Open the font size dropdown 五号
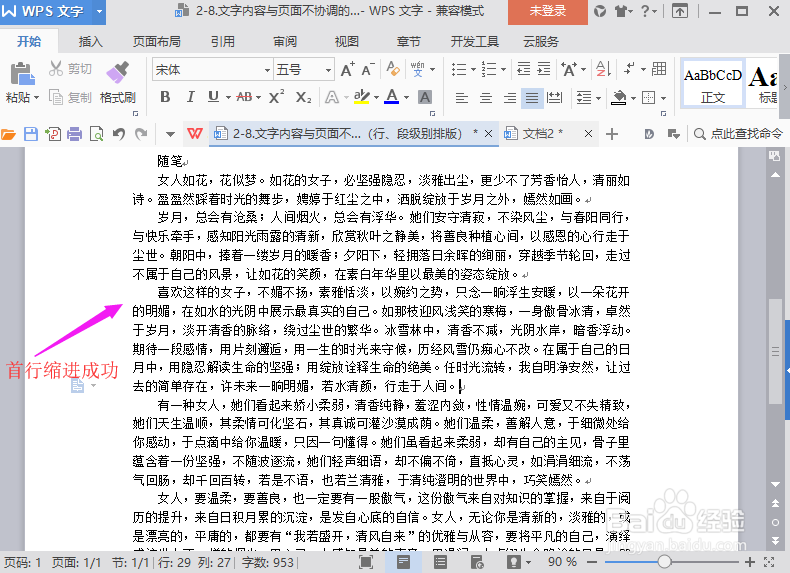Viewport: 790px width, 573px height. [328, 70]
